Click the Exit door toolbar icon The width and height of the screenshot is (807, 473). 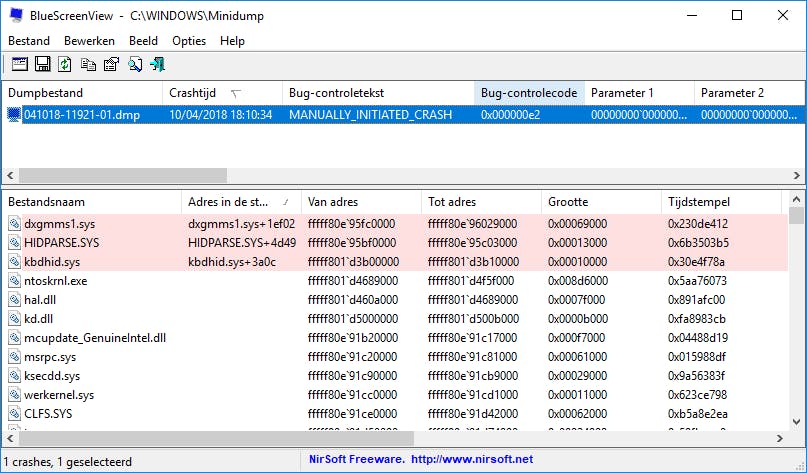pyautogui.click(x=157, y=64)
